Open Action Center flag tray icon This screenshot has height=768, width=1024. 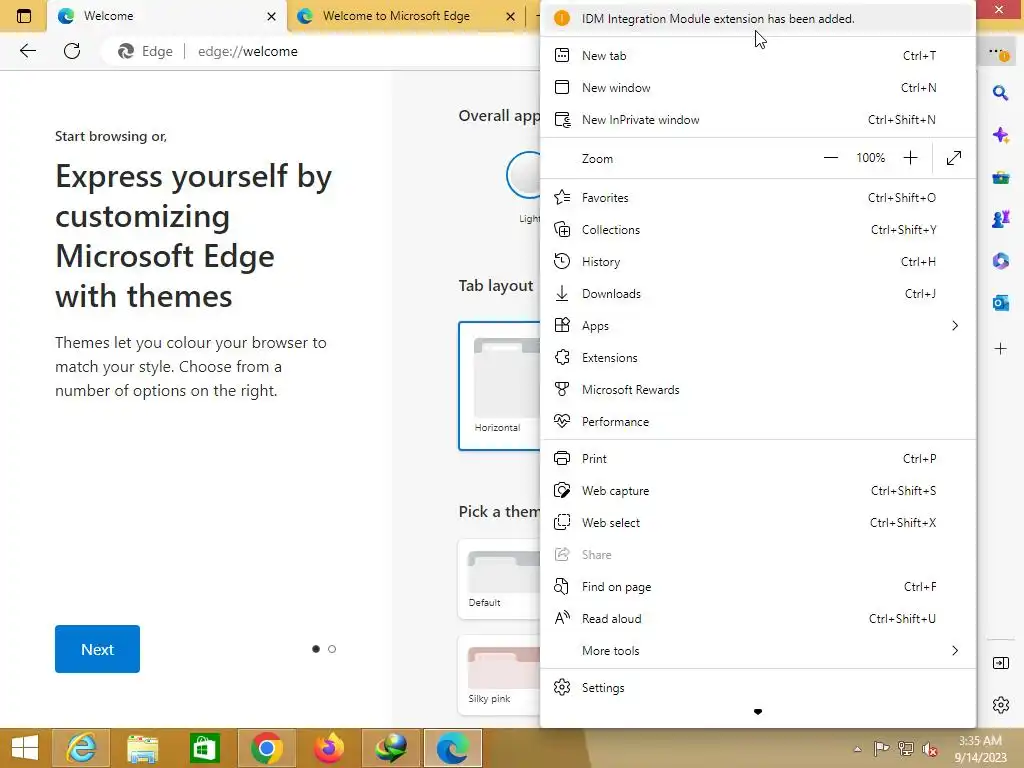coord(881,749)
